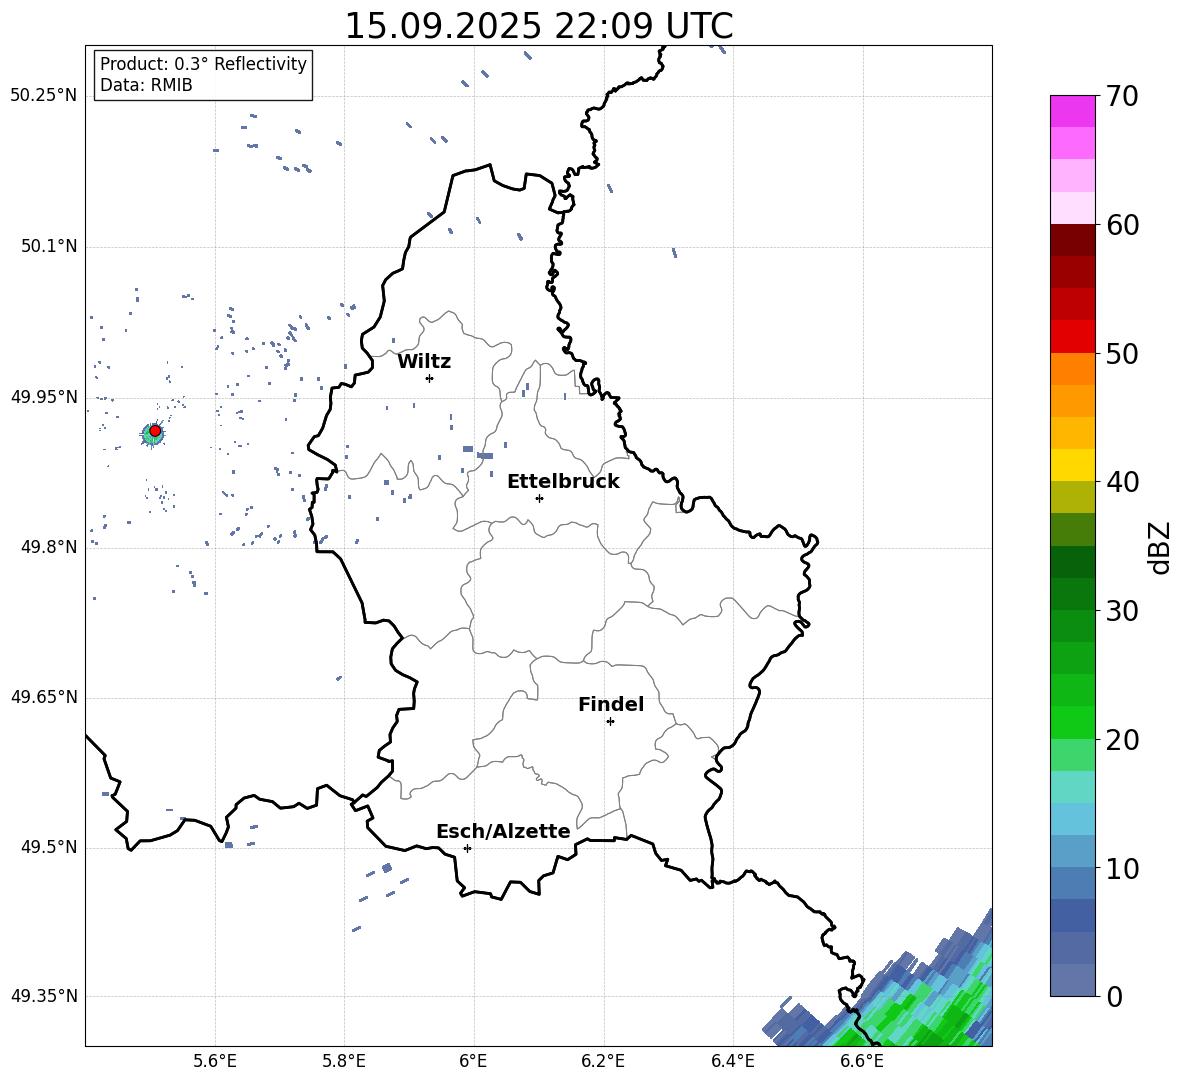The image size is (1184, 1081).
Task: Click the magenta top colorbar swatch
Action: [1072, 112]
